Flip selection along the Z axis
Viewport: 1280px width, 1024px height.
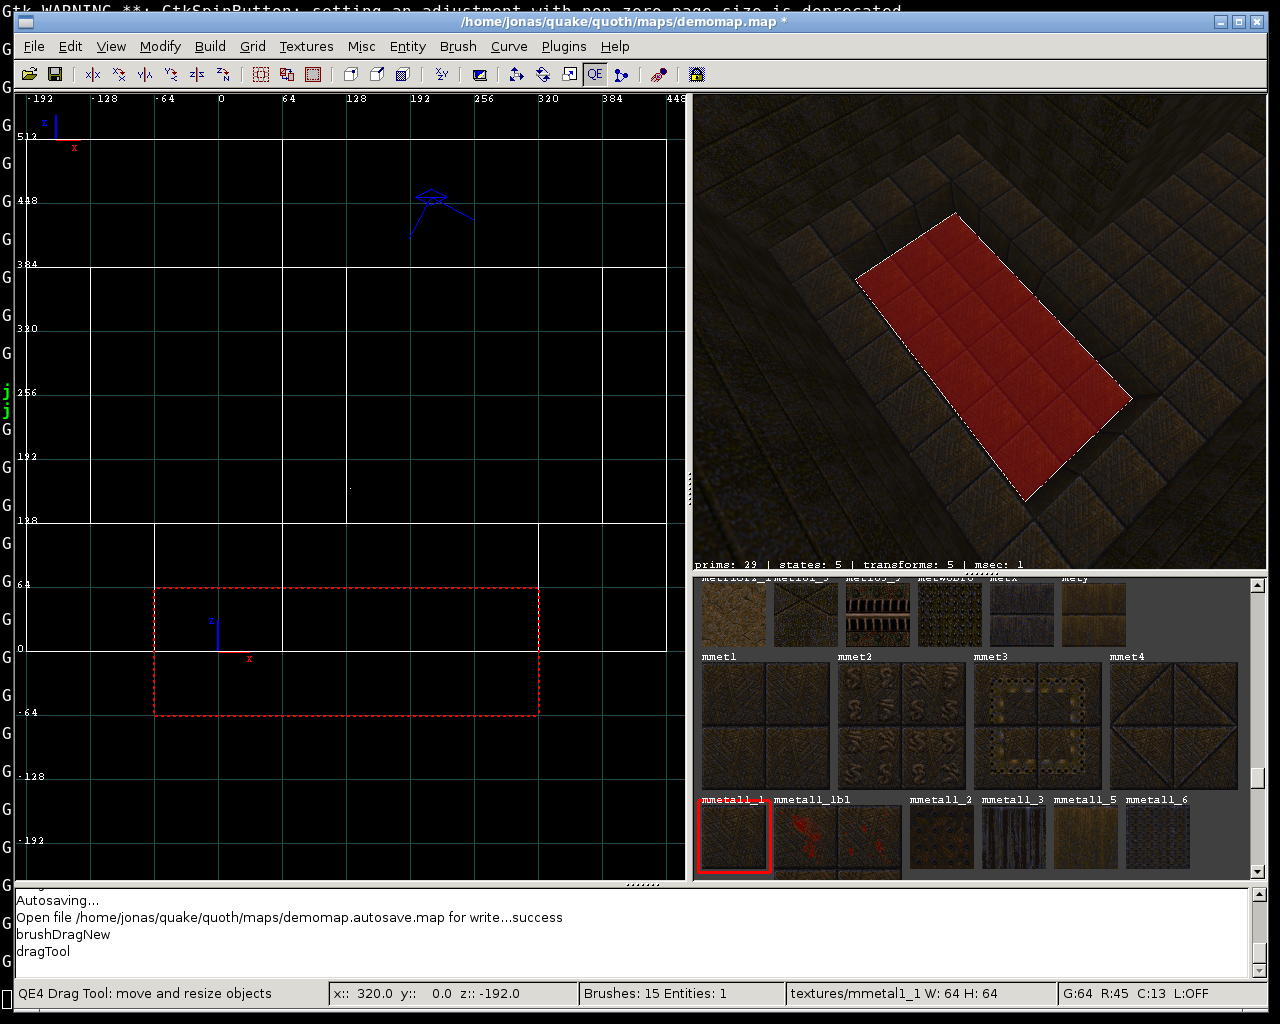[197, 74]
